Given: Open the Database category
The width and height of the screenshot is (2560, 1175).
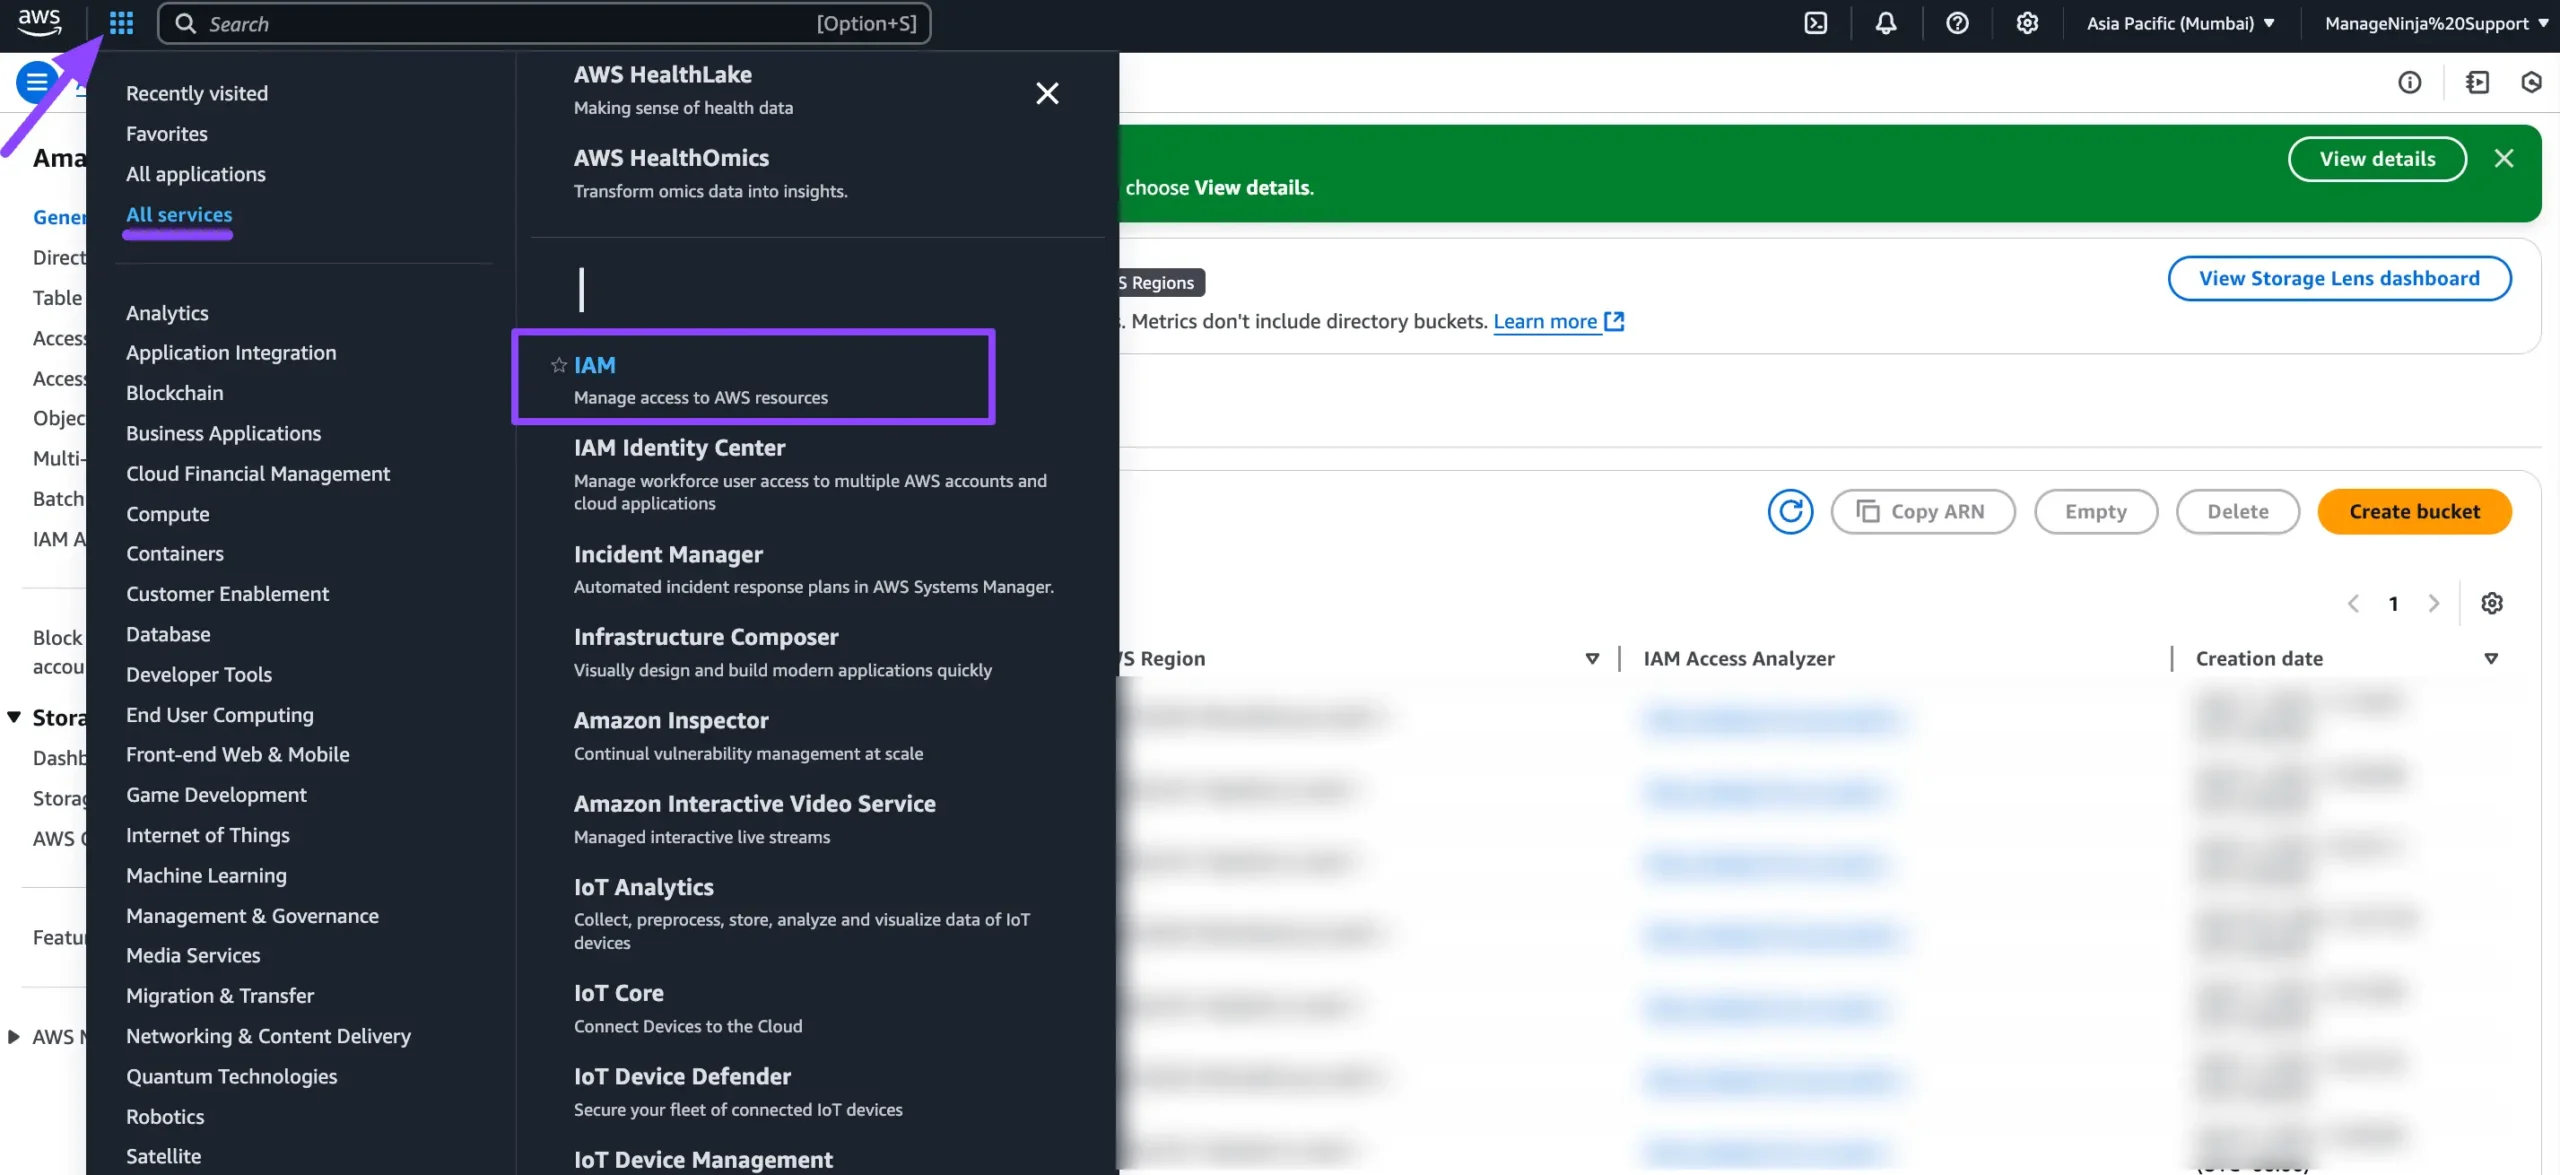Looking at the screenshot, I should [x=168, y=634].
